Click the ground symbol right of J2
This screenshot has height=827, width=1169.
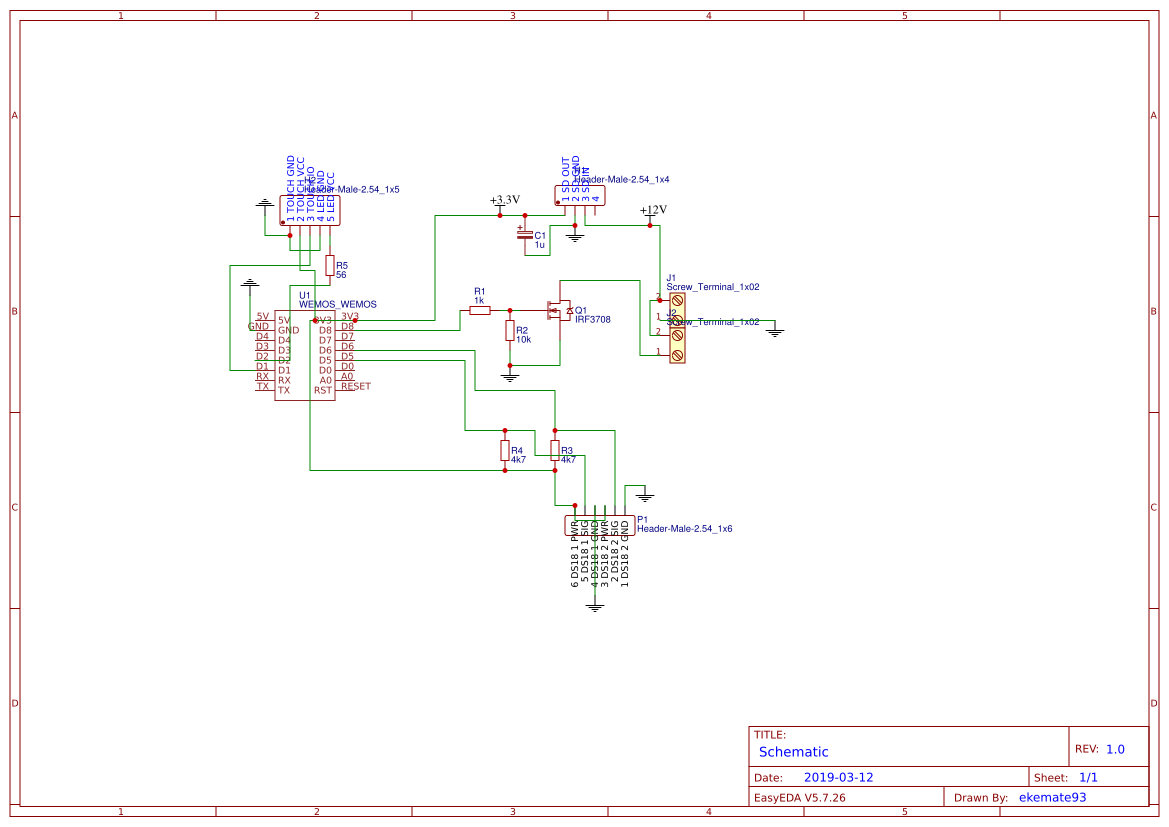pyautogui.click(x=775, y=332)
